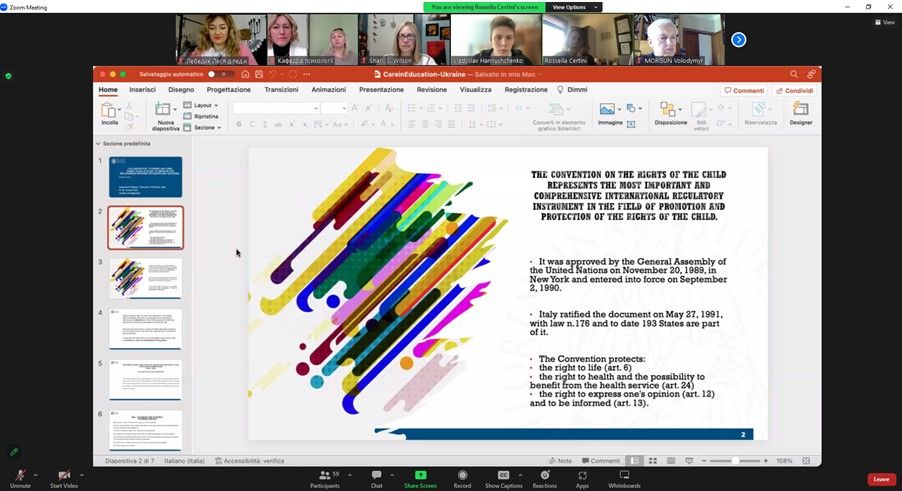The image size is (902, 491).
Task: Click the Condividi button
Action: click(x=794, y=90)
